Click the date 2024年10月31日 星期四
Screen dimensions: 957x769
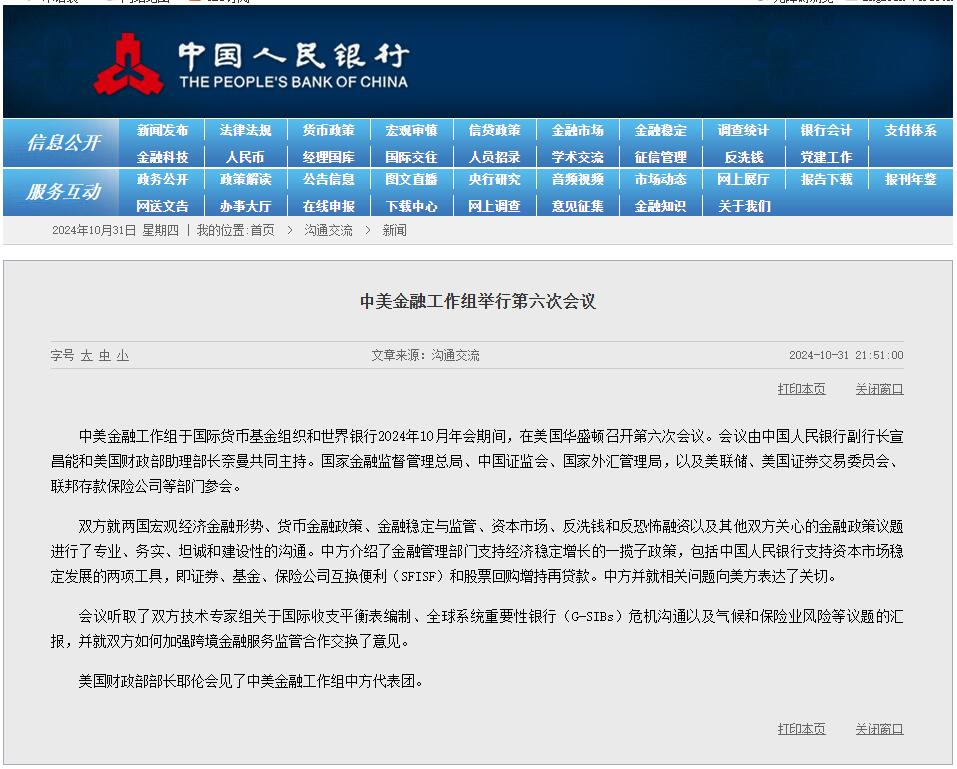[x=115, y=231]
